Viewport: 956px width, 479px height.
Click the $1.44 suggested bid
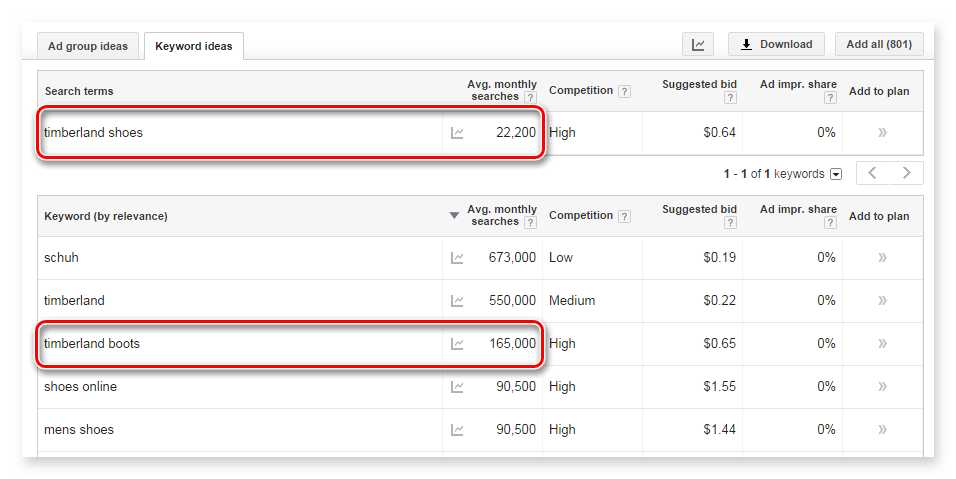(719, 430)
